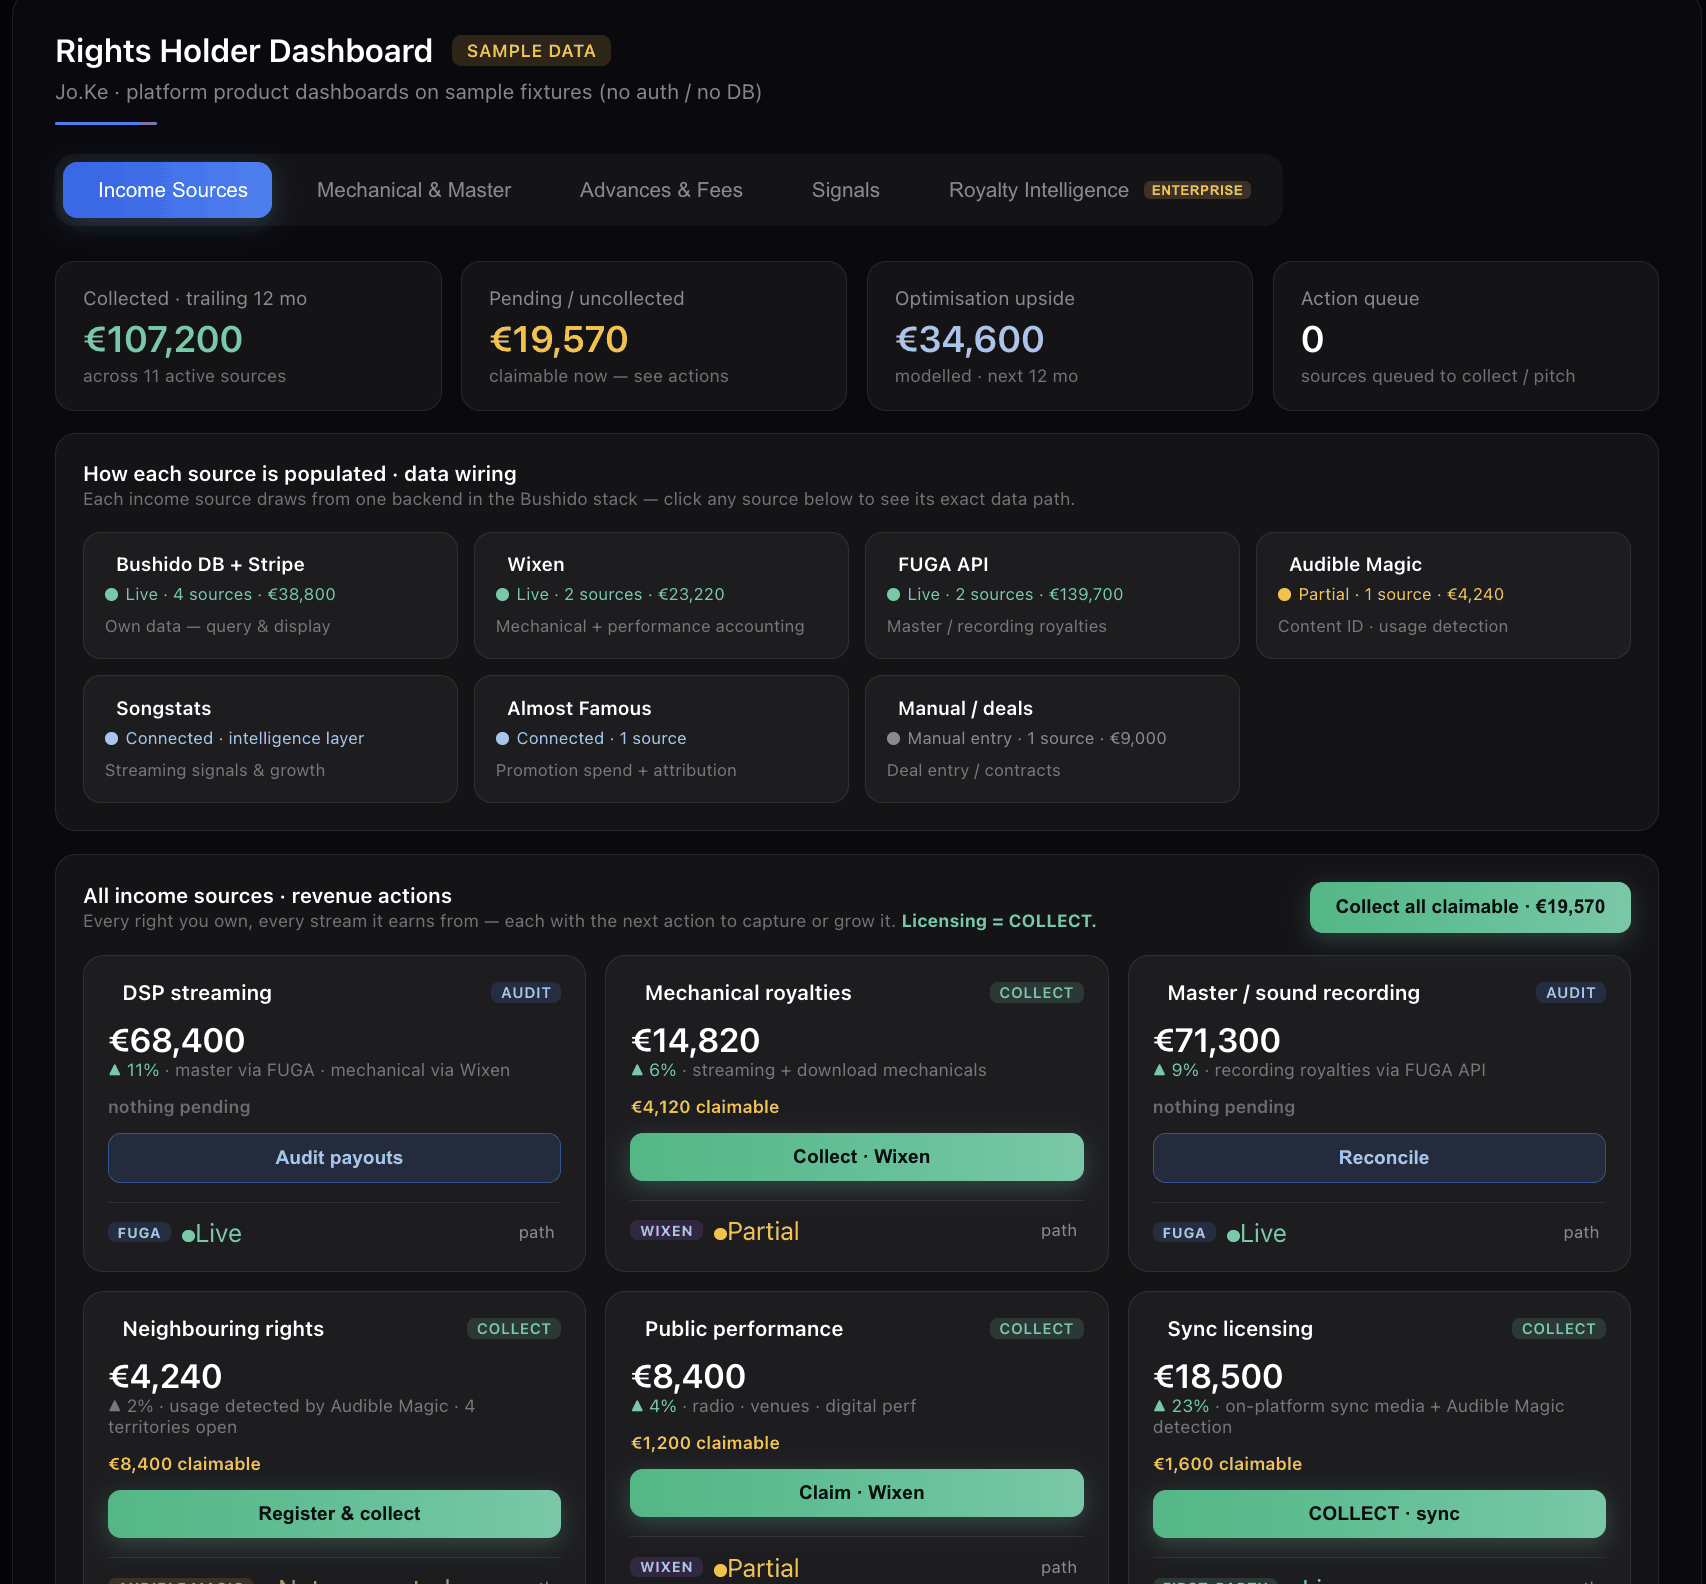Click the COLLECT · sync button

(x=1379, y=1514)
